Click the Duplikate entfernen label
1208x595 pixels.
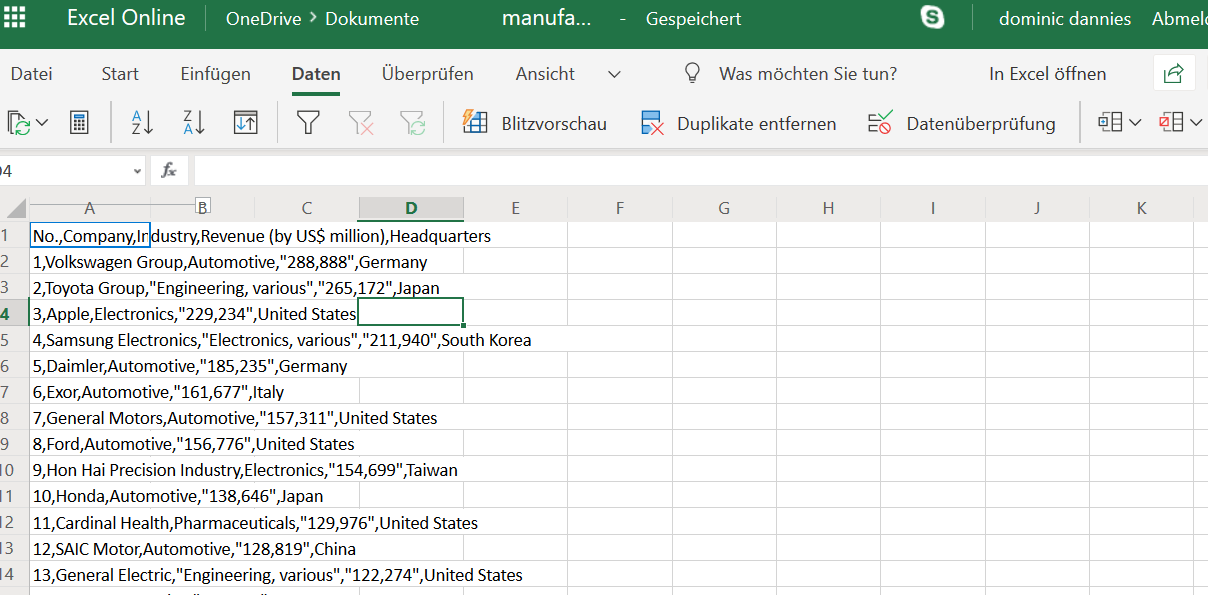coord(756,124)
